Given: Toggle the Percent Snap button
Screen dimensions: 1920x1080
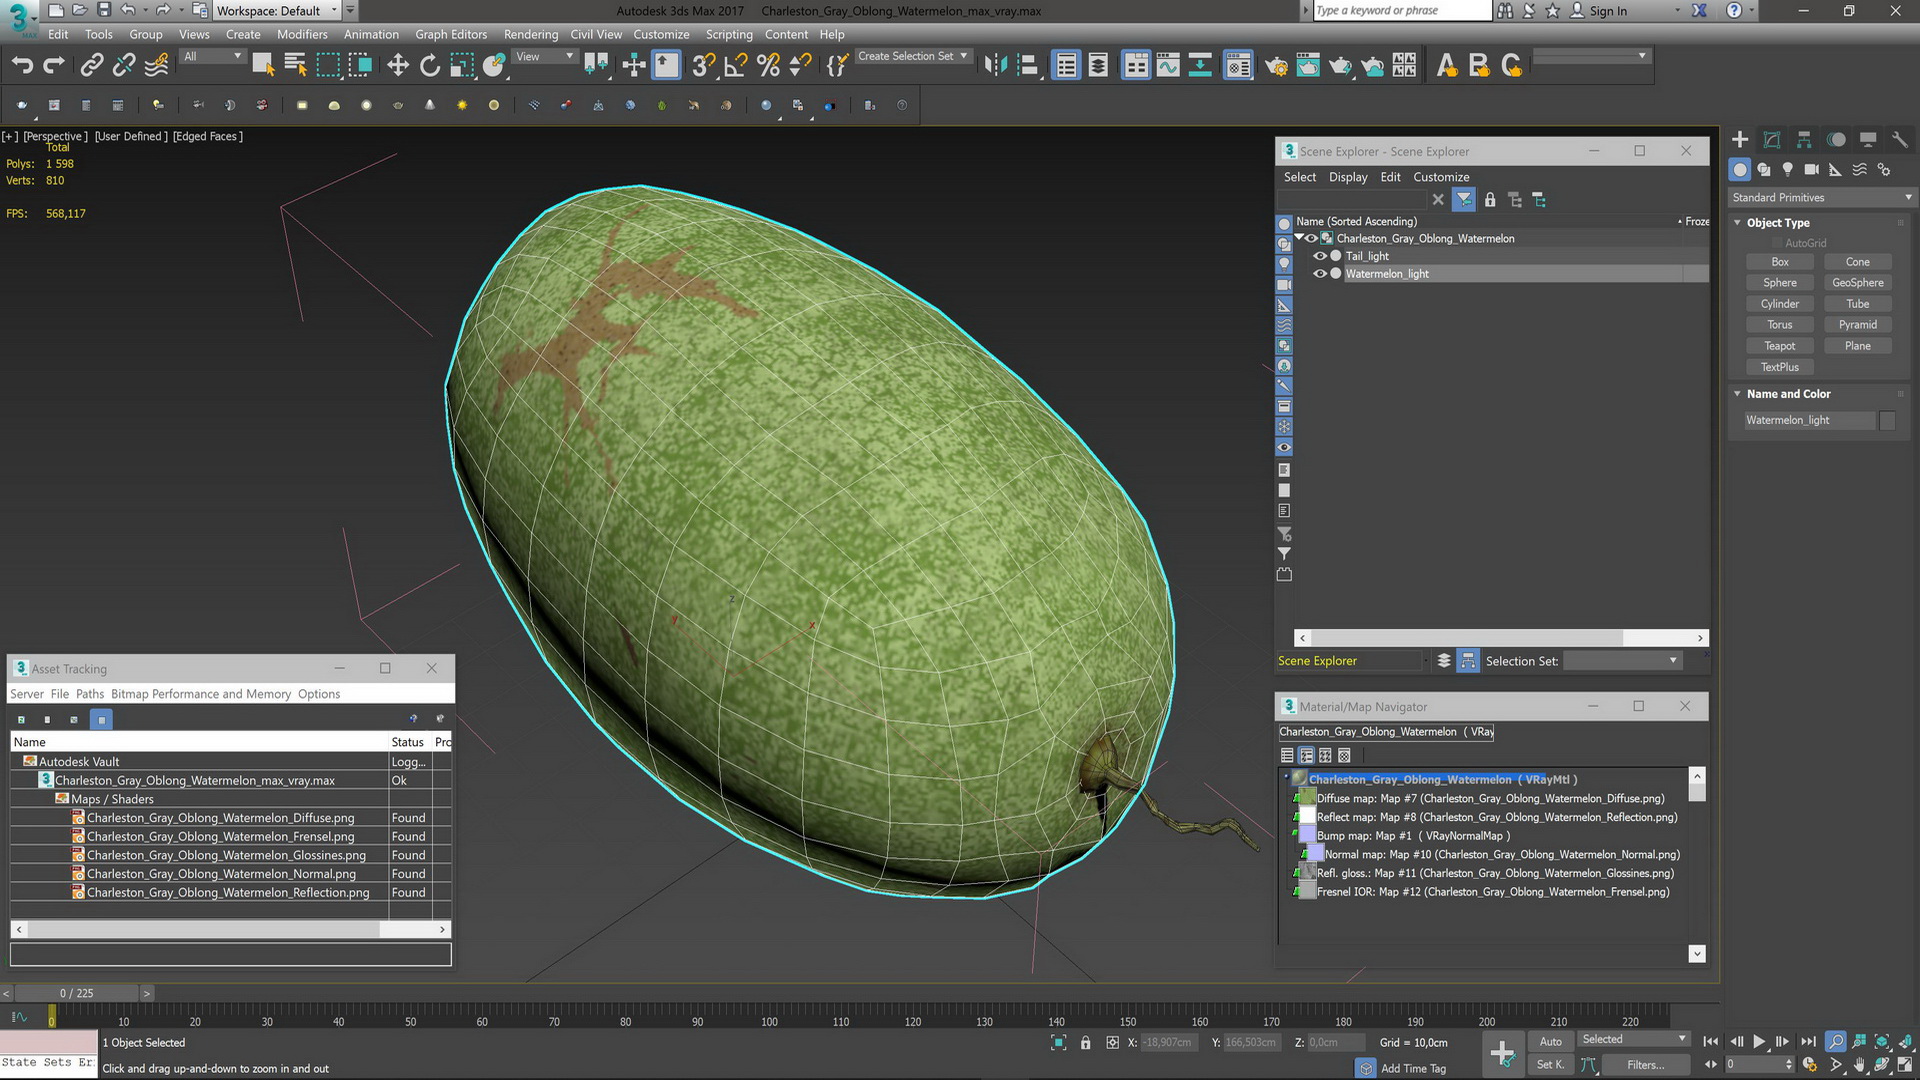Looking at the screenshot, I should tap(768, 66).
